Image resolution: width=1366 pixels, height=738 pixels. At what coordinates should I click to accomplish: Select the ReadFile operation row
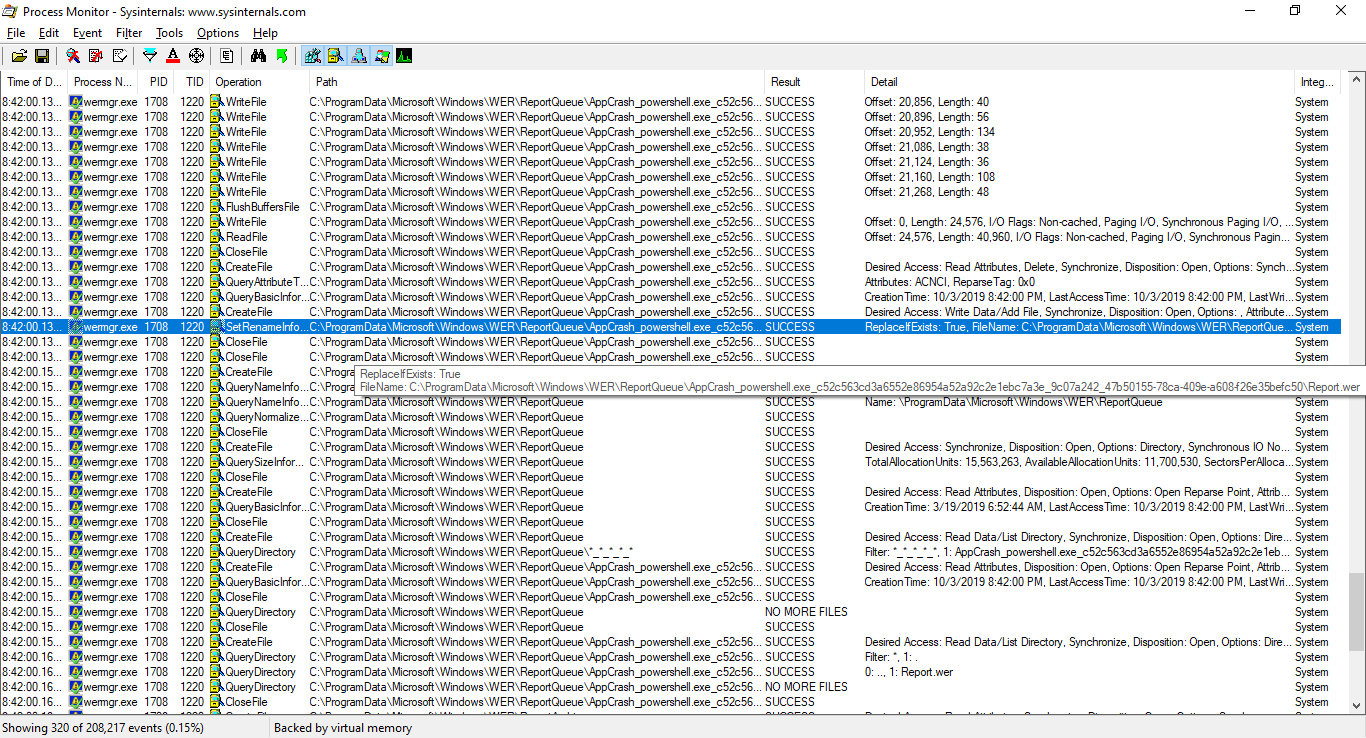(670, 237)
